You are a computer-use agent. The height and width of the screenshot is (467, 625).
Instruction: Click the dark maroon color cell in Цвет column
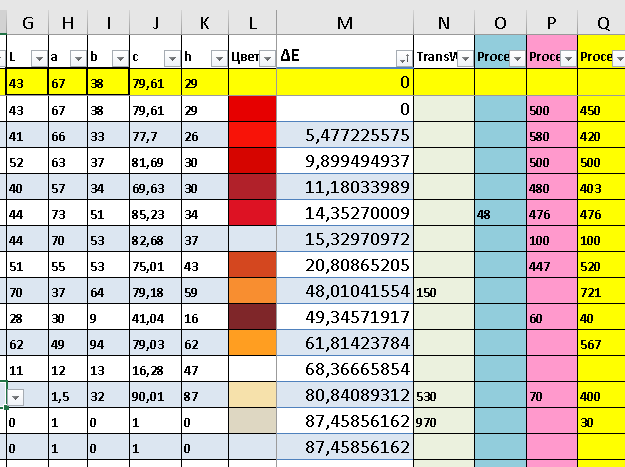point(252,317)
